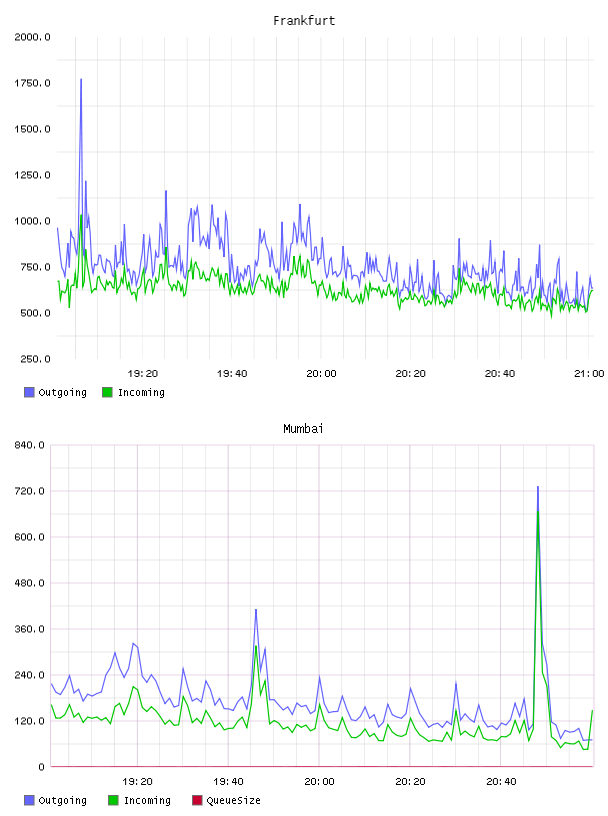The height and width of the screenshot is (816, 608).
Task: Click the 20:20 time label under Frankfurt chart
Action: click(410, 374)
